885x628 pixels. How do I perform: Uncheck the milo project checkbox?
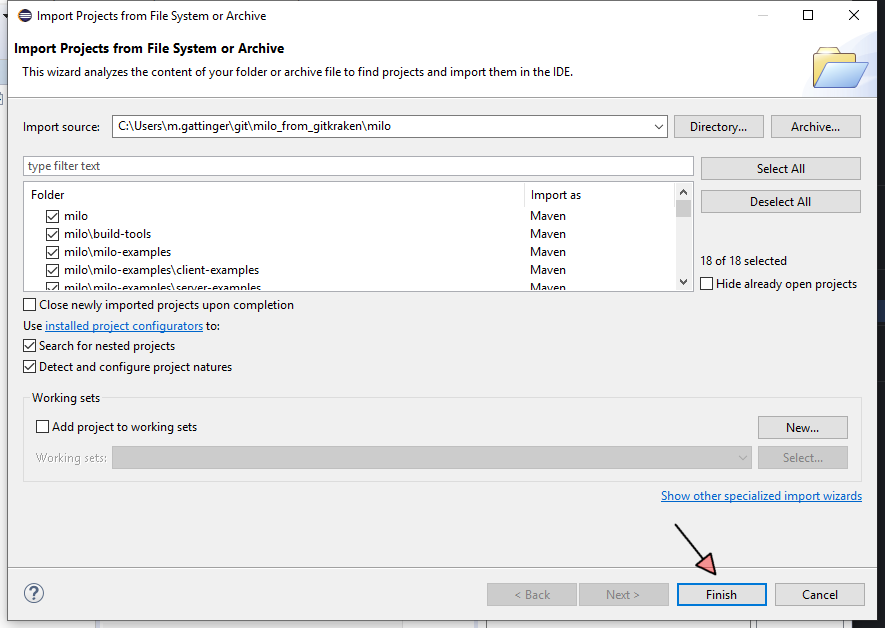tap(52, 216)
